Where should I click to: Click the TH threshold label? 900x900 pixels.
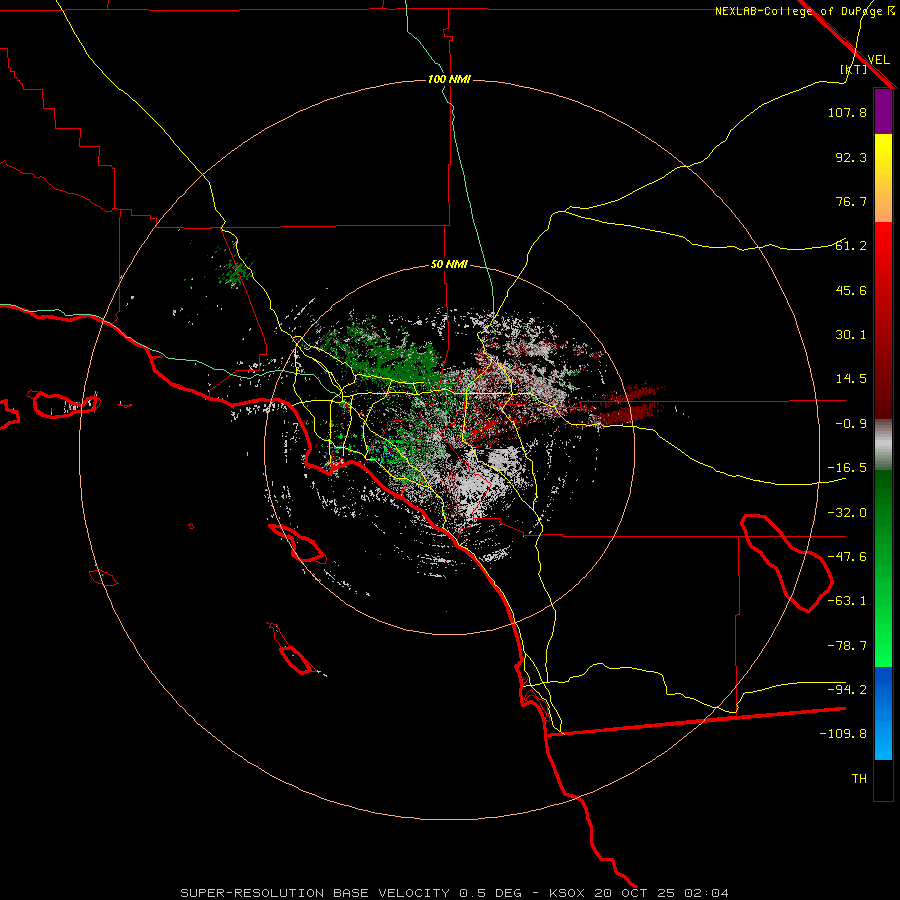tap(859, 779)
